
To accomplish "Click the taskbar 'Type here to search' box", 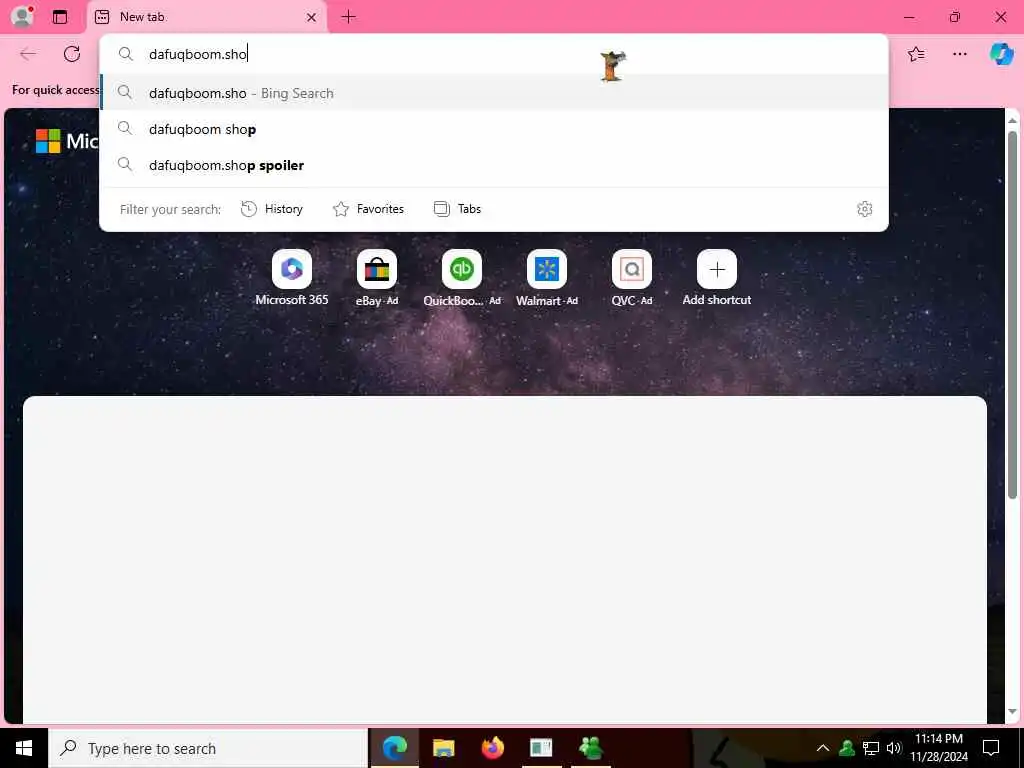I will (208, 748).
